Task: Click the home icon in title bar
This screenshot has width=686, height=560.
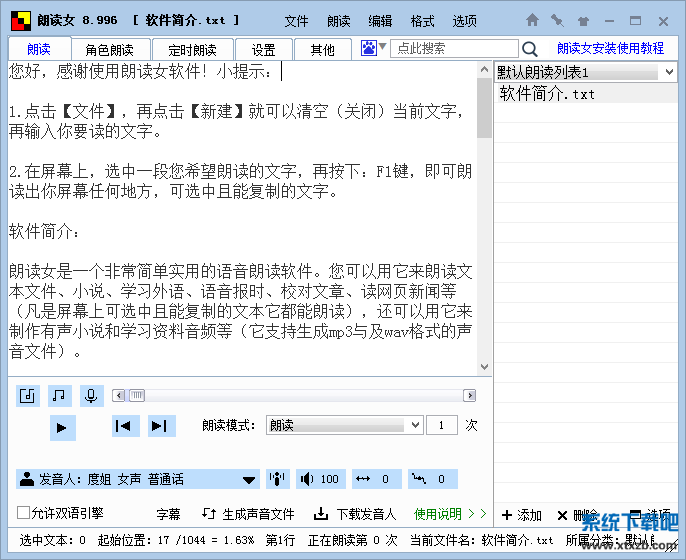Action: coord(532,20)
